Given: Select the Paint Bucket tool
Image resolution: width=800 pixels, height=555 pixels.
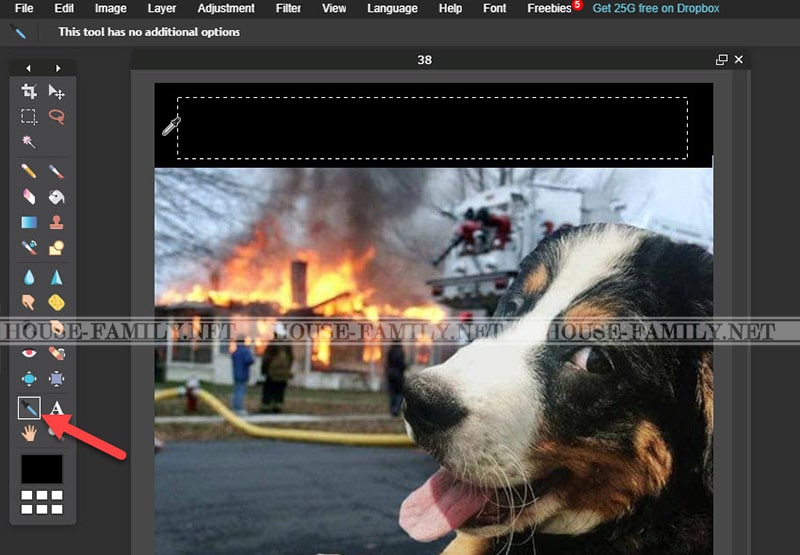Looking at the screenshot, I should coord(56,197).
